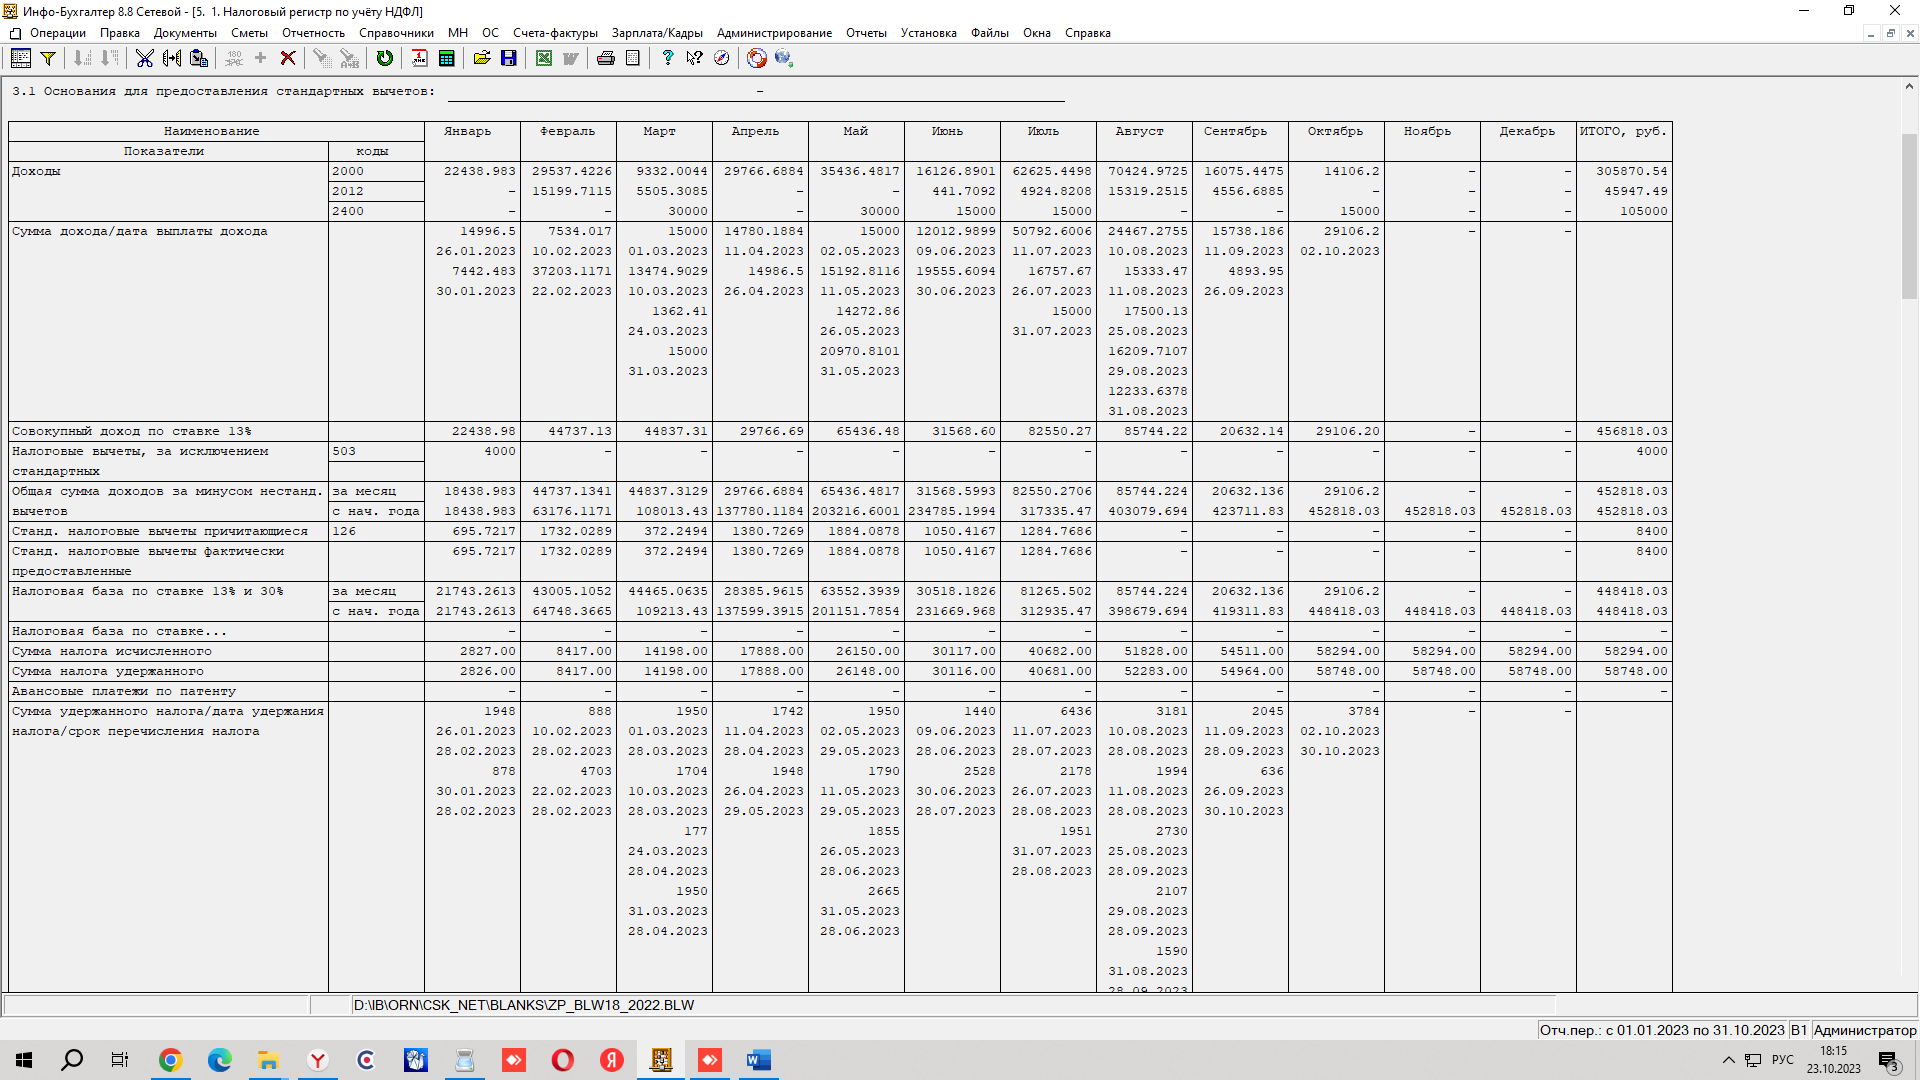The height and width of the screenshot is (1080, 1920).
Task: Open the Отчетность menu
Action: click(313, 33)
